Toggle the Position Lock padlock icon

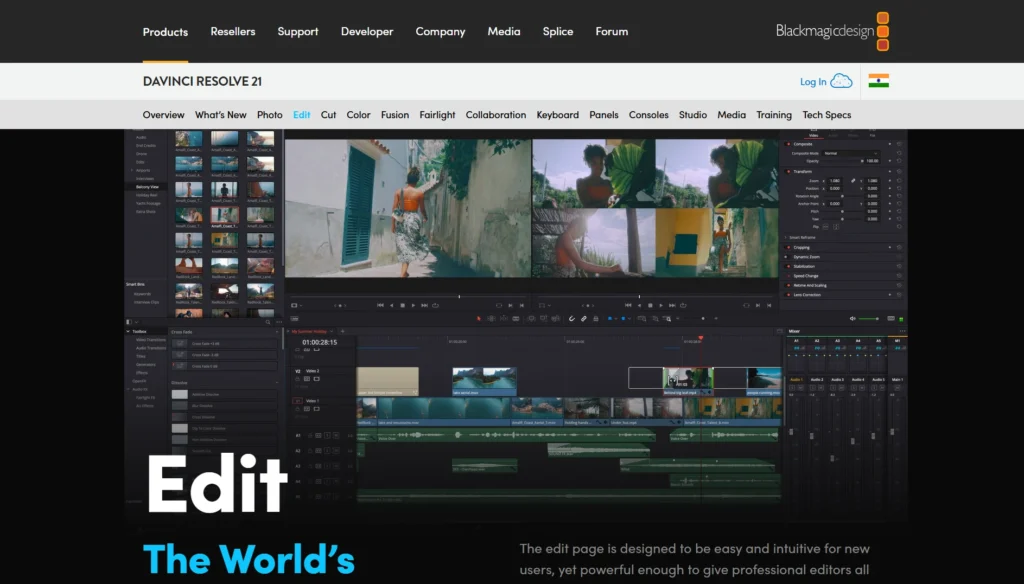coord(596,319)
